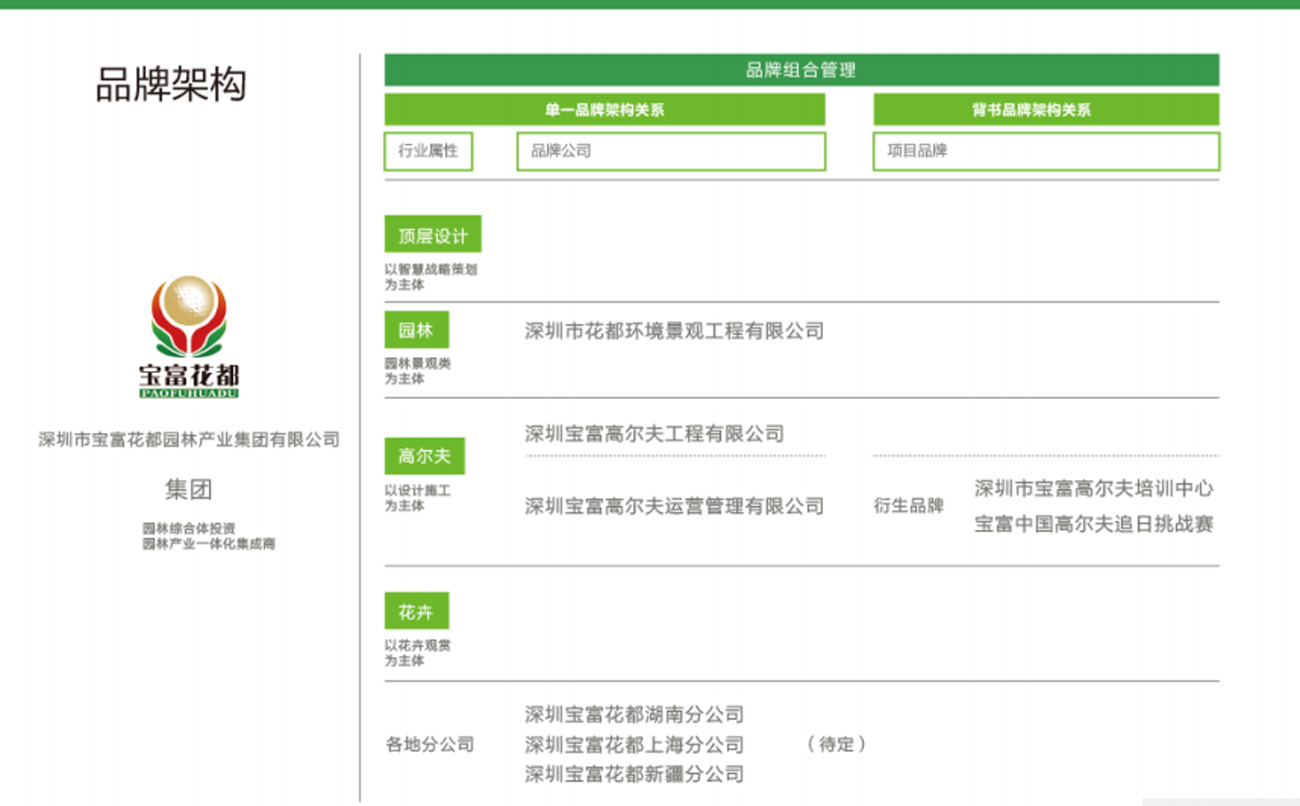Click the 以花卉观赏 为主体 caption
This screenshot has height=806, width=1300.
point(418,653)
